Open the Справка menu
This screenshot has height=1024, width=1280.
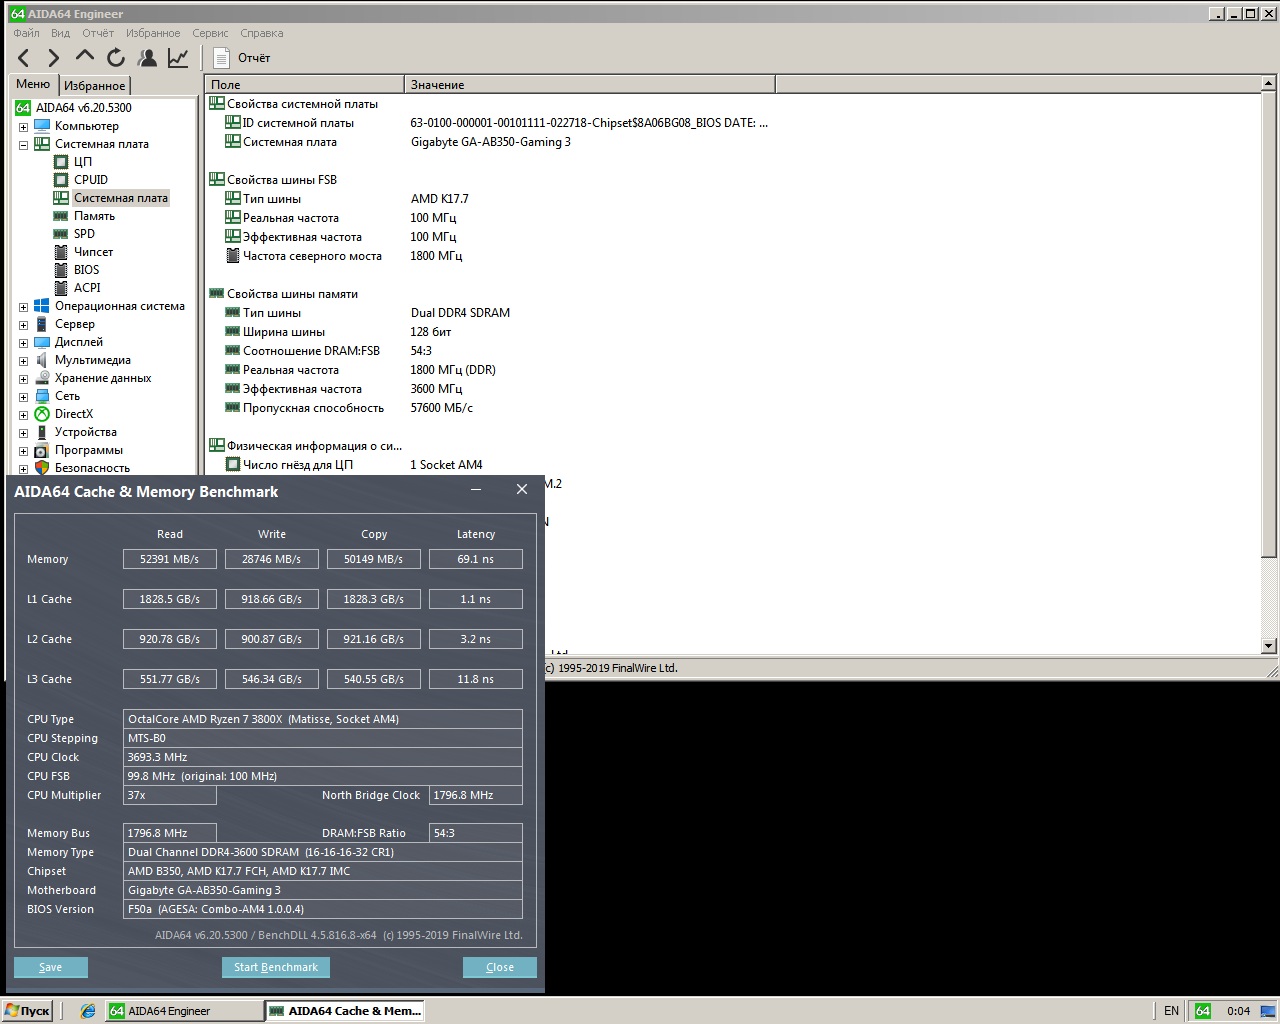click(262, 33)
